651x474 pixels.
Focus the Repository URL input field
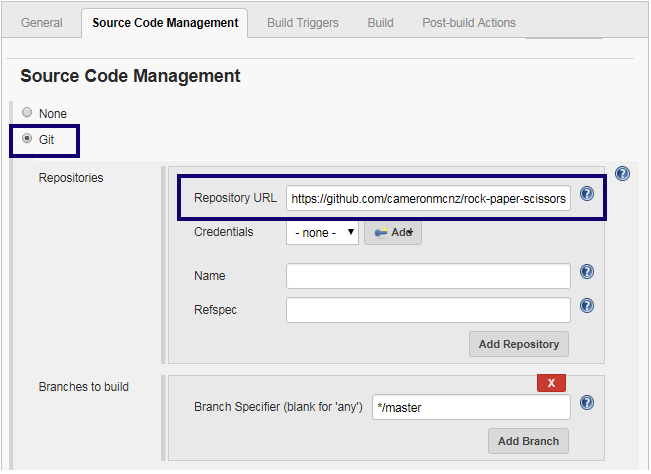[428, 198]
